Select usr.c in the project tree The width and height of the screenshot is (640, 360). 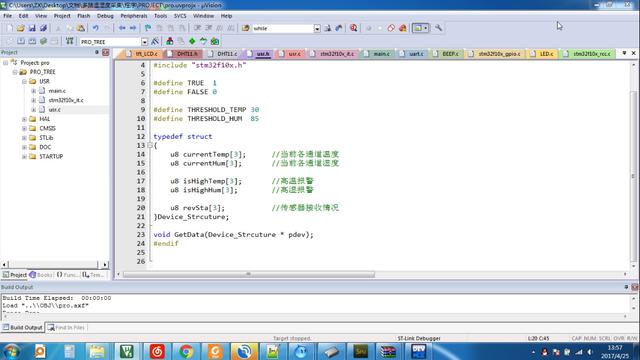pyautogui.click(x=54, y=109)
